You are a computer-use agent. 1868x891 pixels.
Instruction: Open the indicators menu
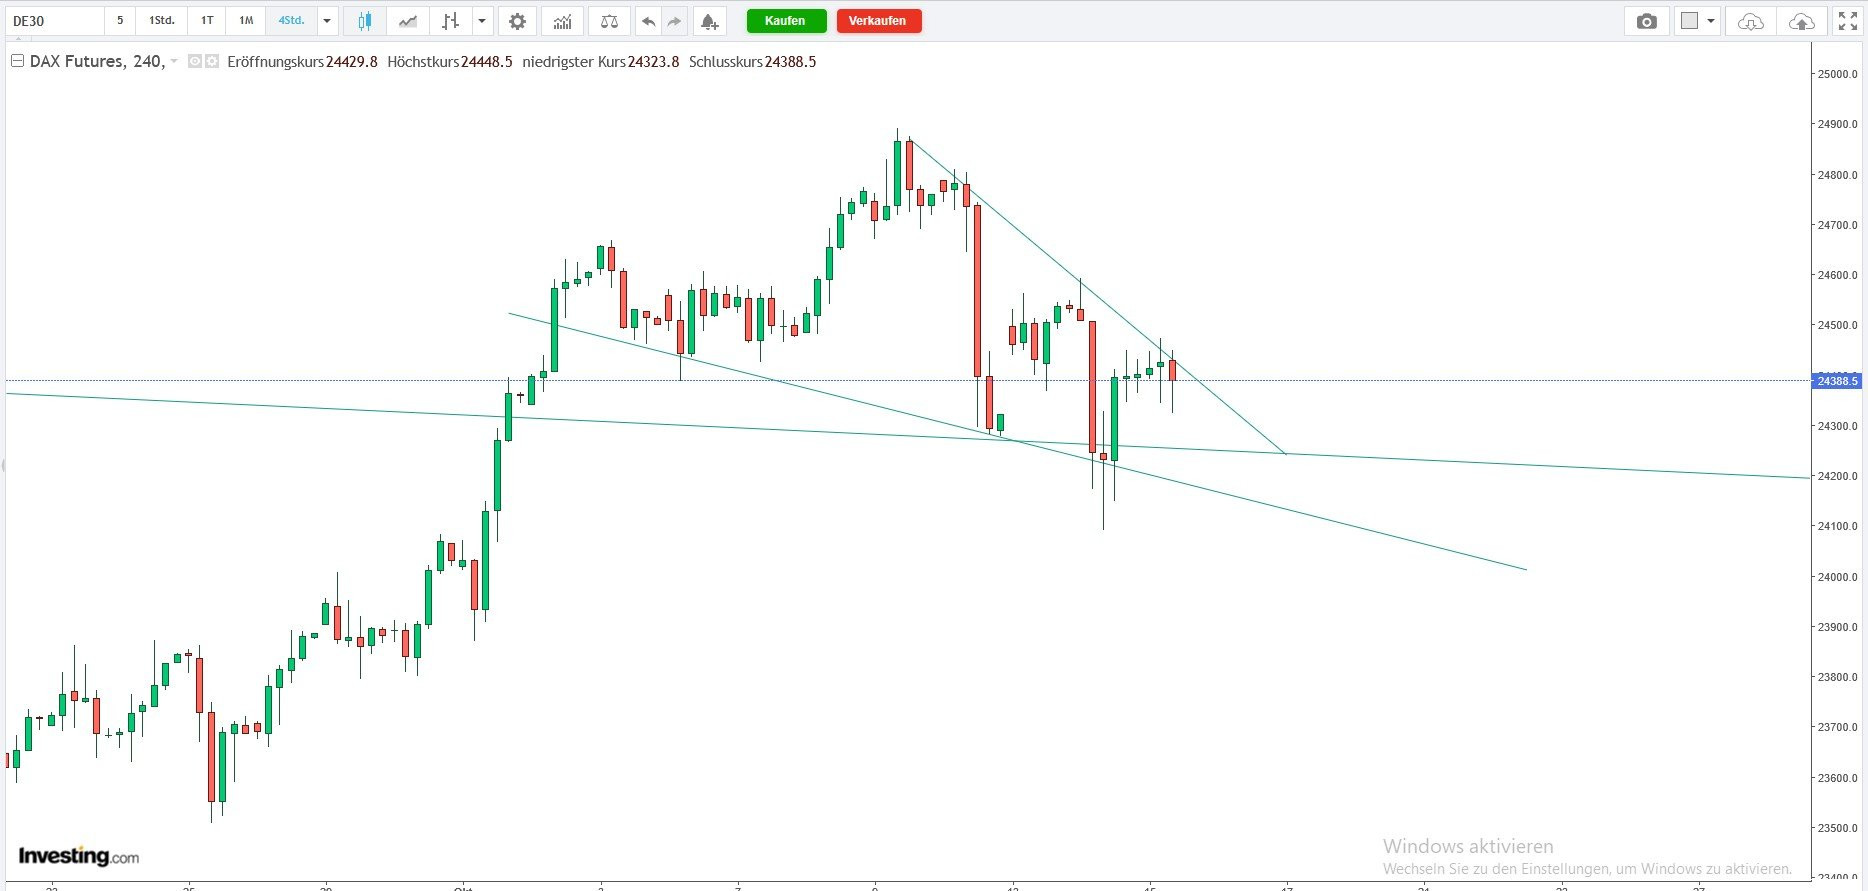(563, 21)
